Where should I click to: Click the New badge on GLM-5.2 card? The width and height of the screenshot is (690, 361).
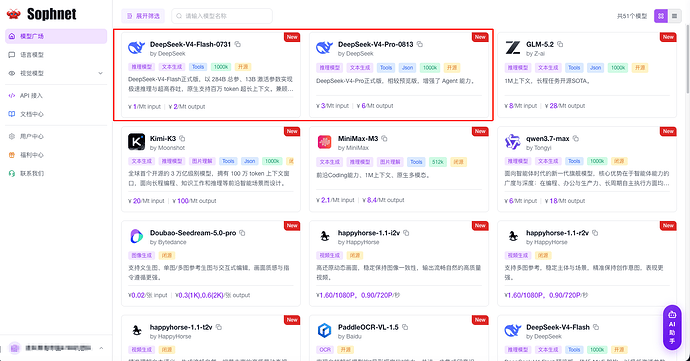[668, 37]
